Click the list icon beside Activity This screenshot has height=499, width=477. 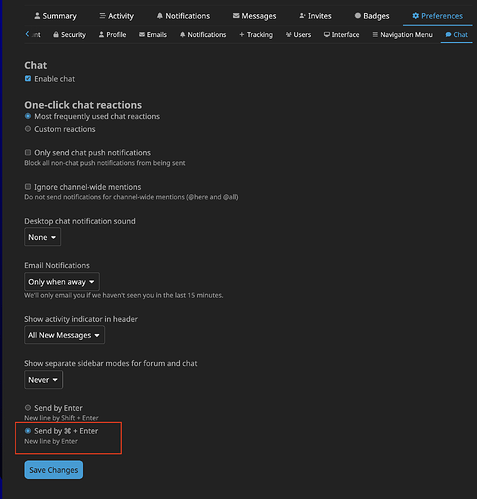[102, 16]
